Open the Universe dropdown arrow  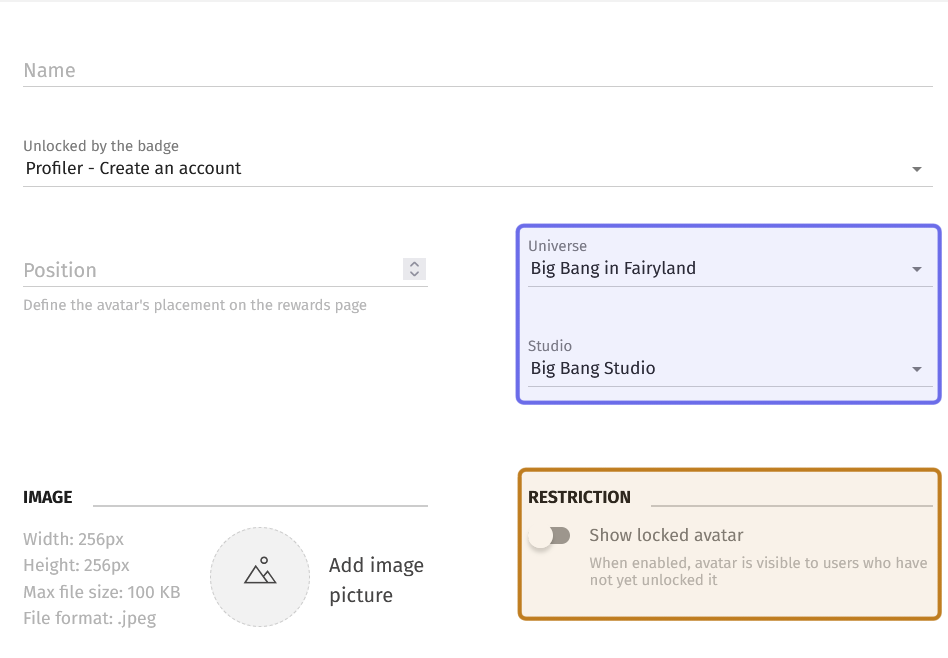[x=917, y=269]
